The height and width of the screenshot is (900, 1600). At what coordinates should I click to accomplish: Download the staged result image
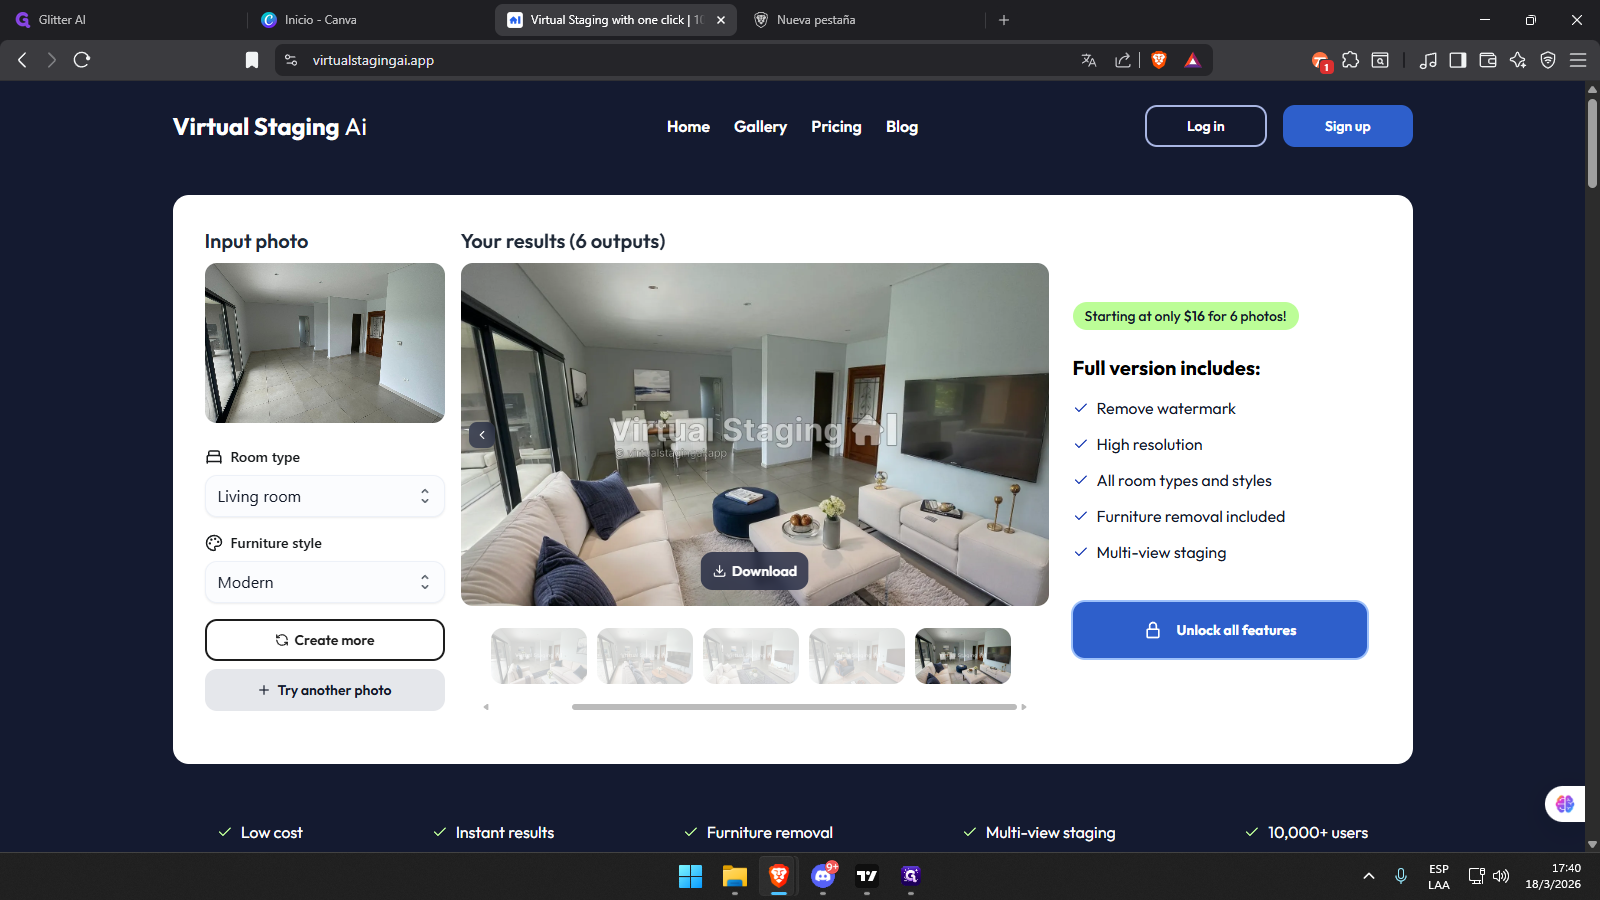pyautogui.click(x=754, y=571)
